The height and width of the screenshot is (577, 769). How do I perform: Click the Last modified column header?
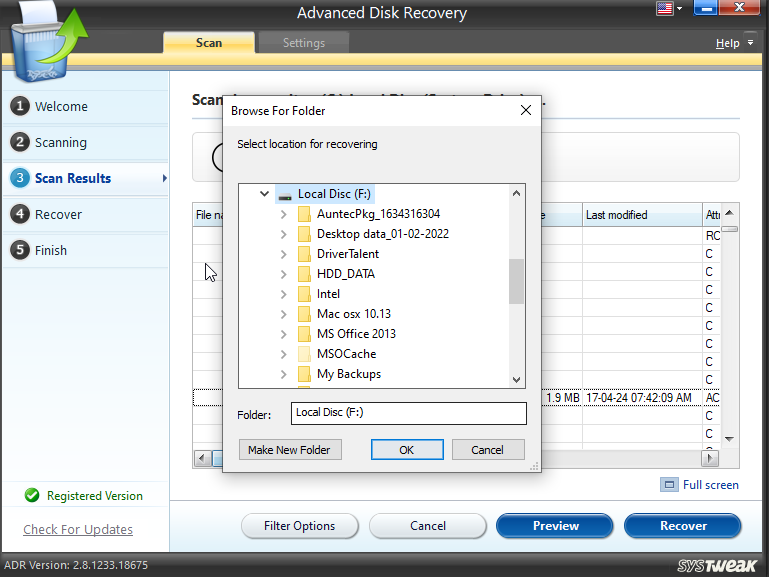[x=642, y=215]
